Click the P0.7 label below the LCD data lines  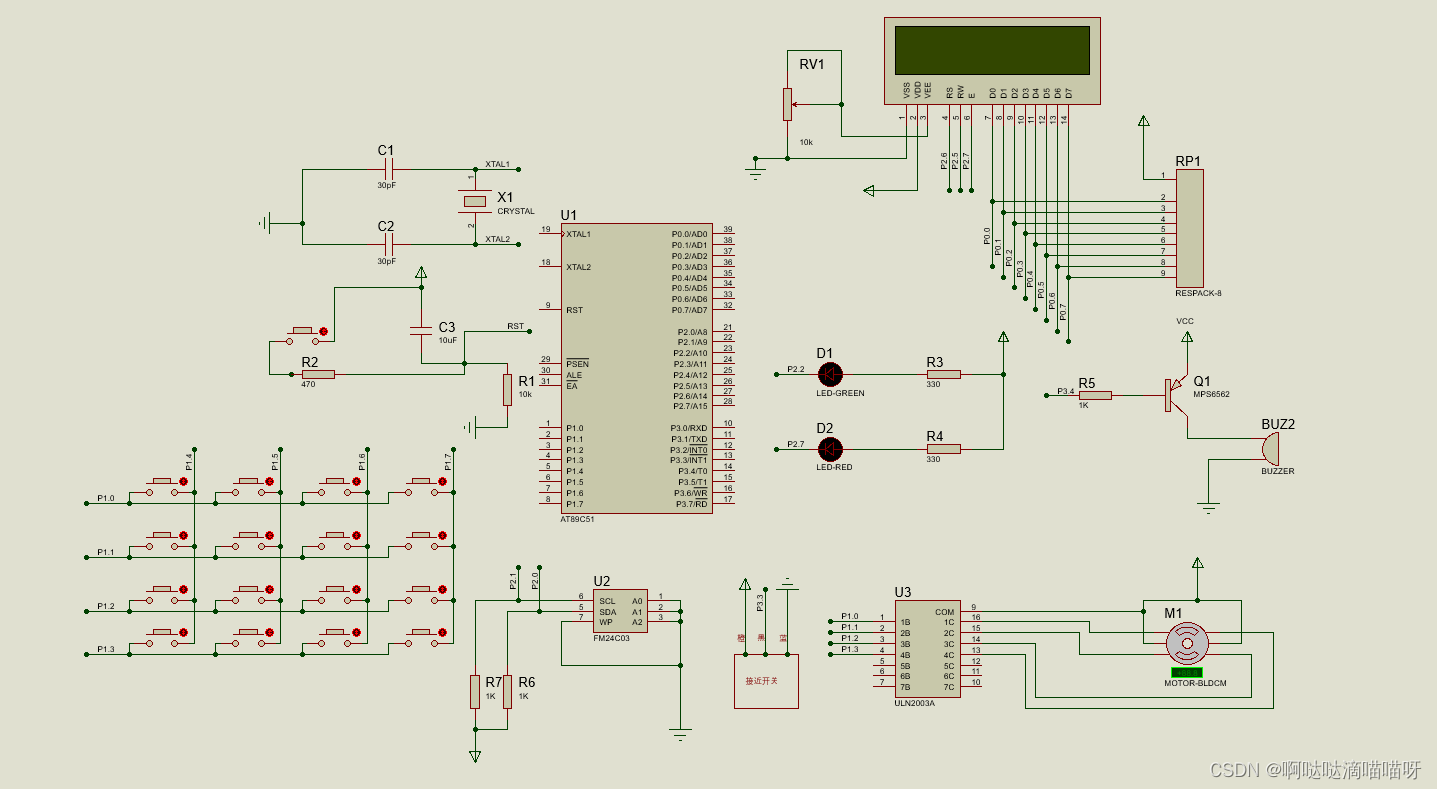click(x=1063, y=312)
